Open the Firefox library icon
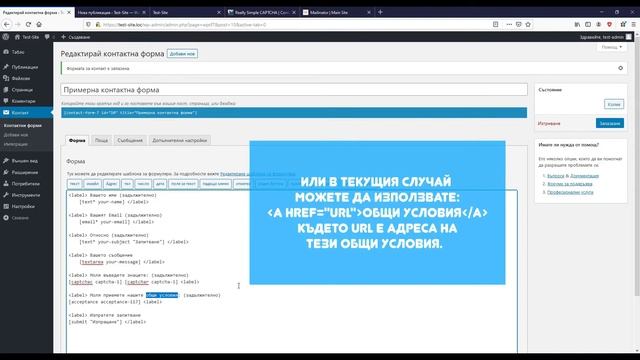The height and width of the screenshot is (360, 640). (577, 24)
